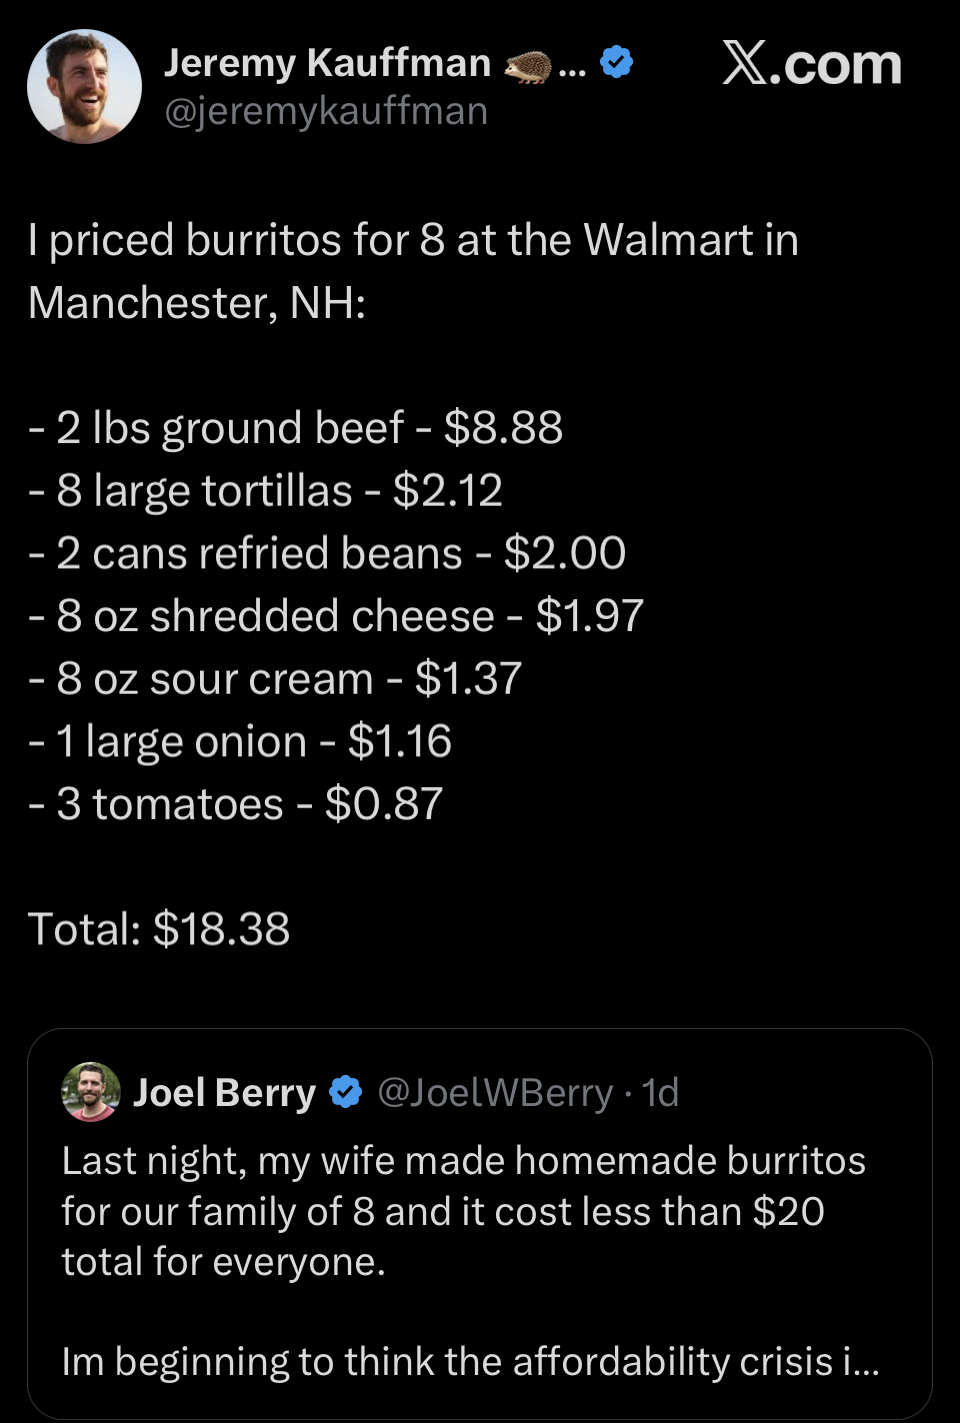Image resolution: width=960 pixels, height=1423 pixels.
Task: Open Joel Berry's avatar in quoted tweet
Action: [x=91, y=1092]
